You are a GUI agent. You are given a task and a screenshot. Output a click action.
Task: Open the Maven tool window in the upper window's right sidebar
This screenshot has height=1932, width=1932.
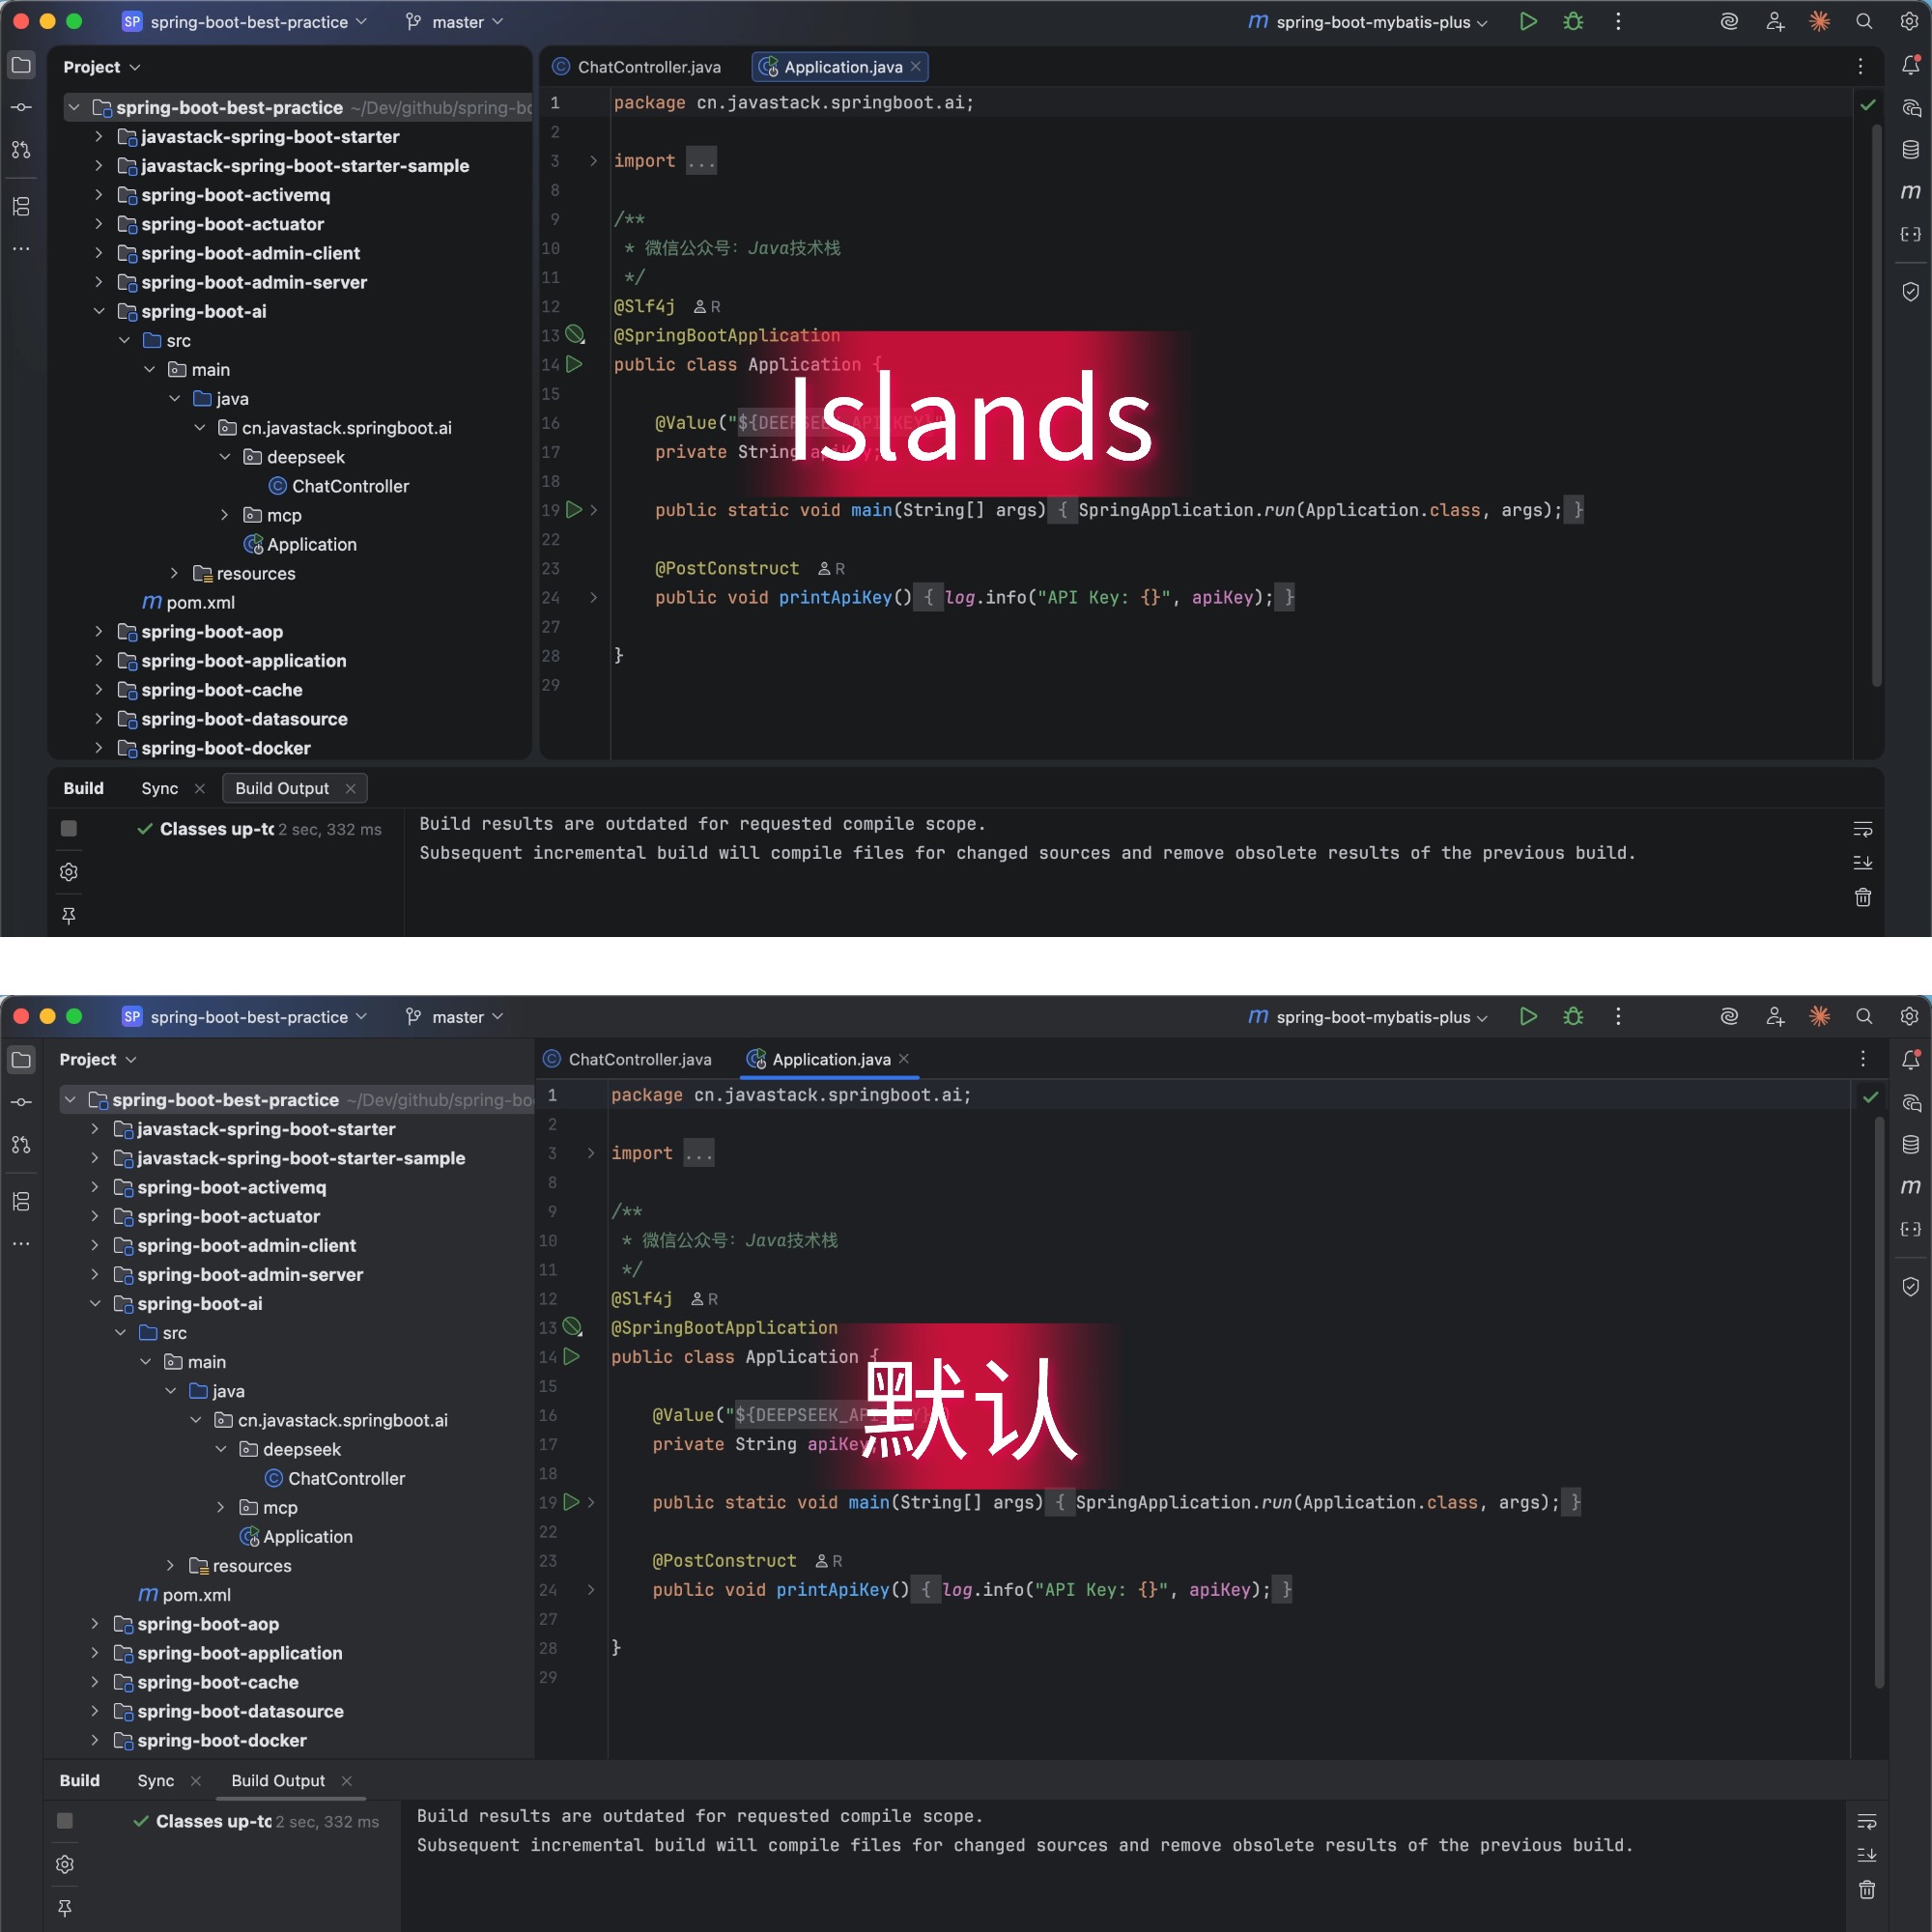coord(1910,192)
